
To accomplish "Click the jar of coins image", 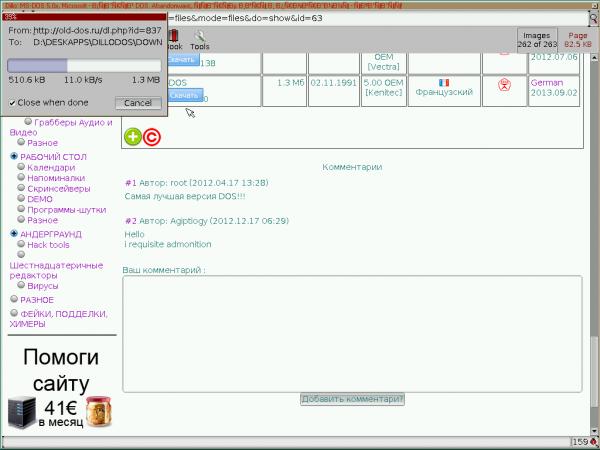I will point(98,412).
